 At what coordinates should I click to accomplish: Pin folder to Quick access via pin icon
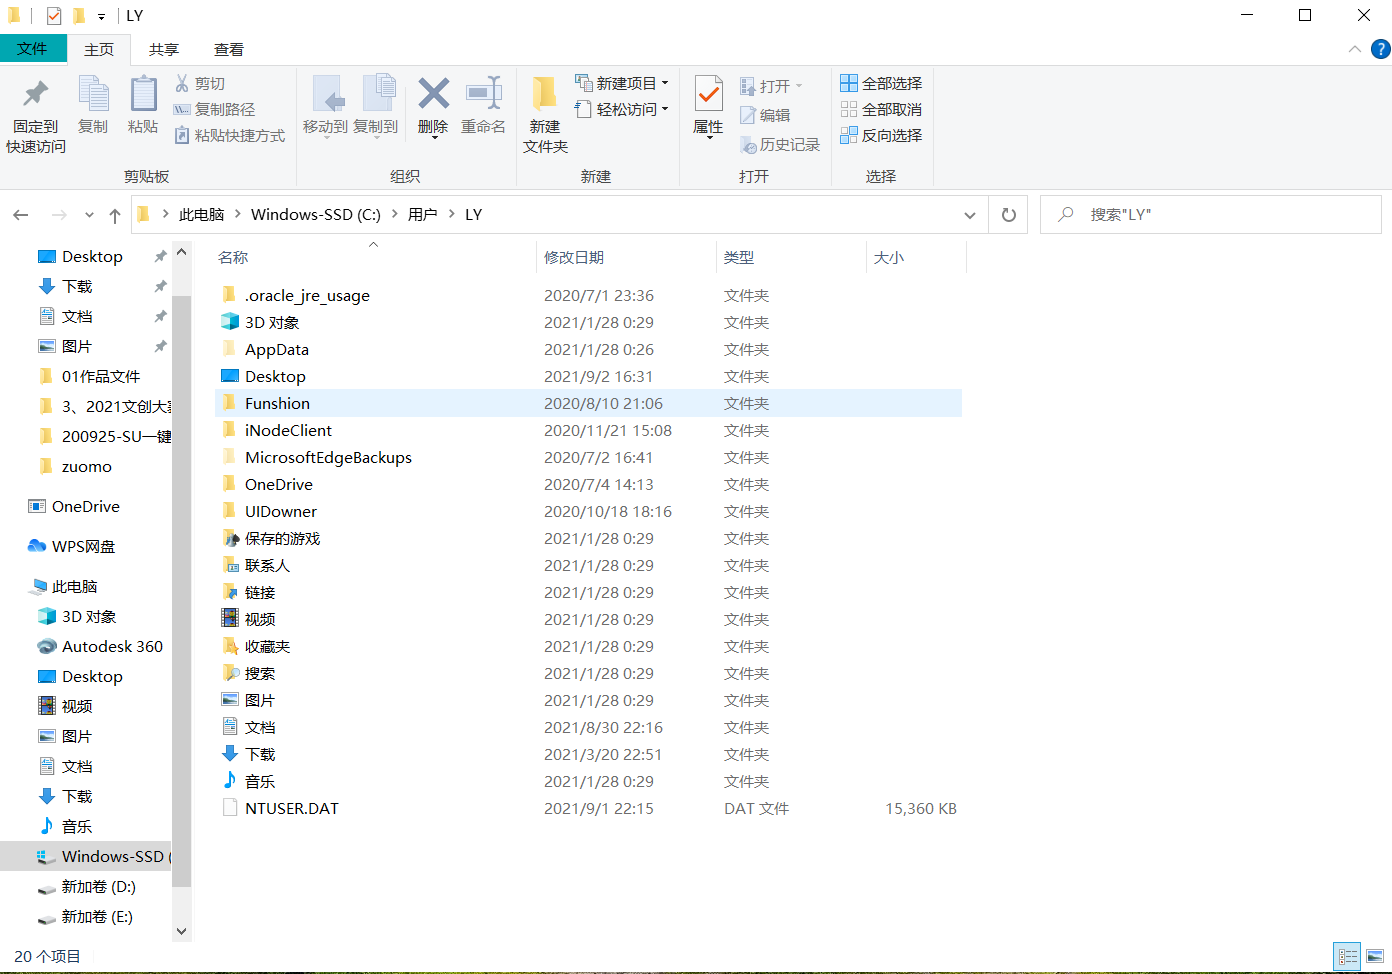point(36,94)
